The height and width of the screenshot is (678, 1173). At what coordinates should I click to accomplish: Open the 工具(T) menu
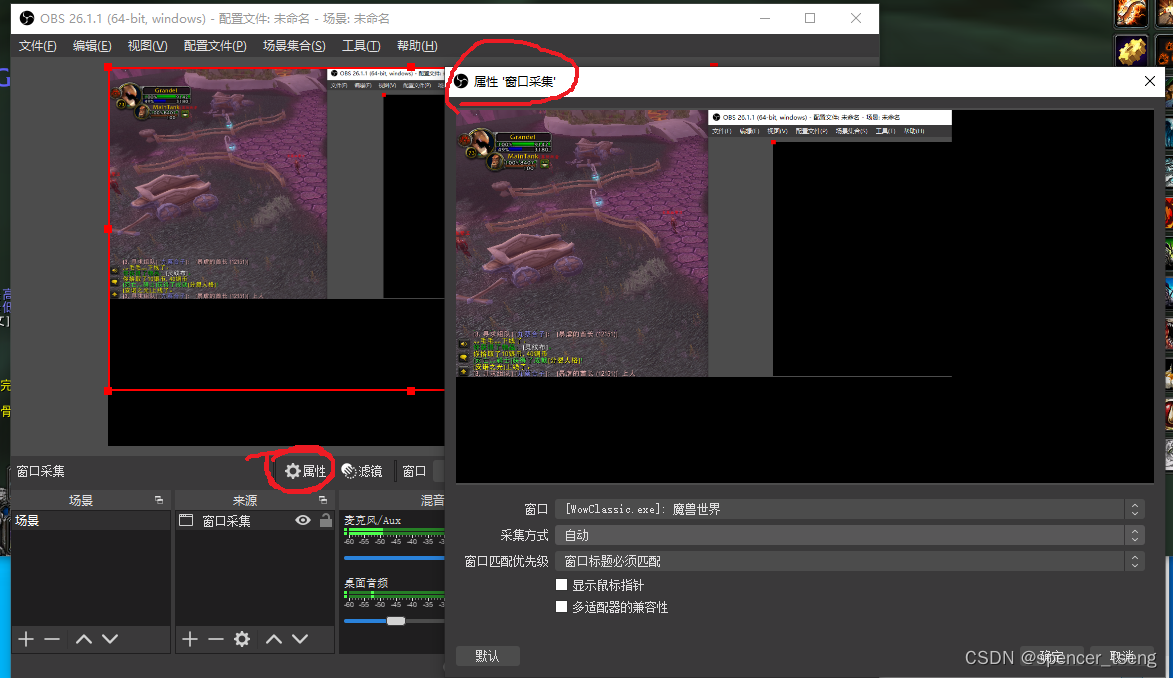[x=361, y=46]
